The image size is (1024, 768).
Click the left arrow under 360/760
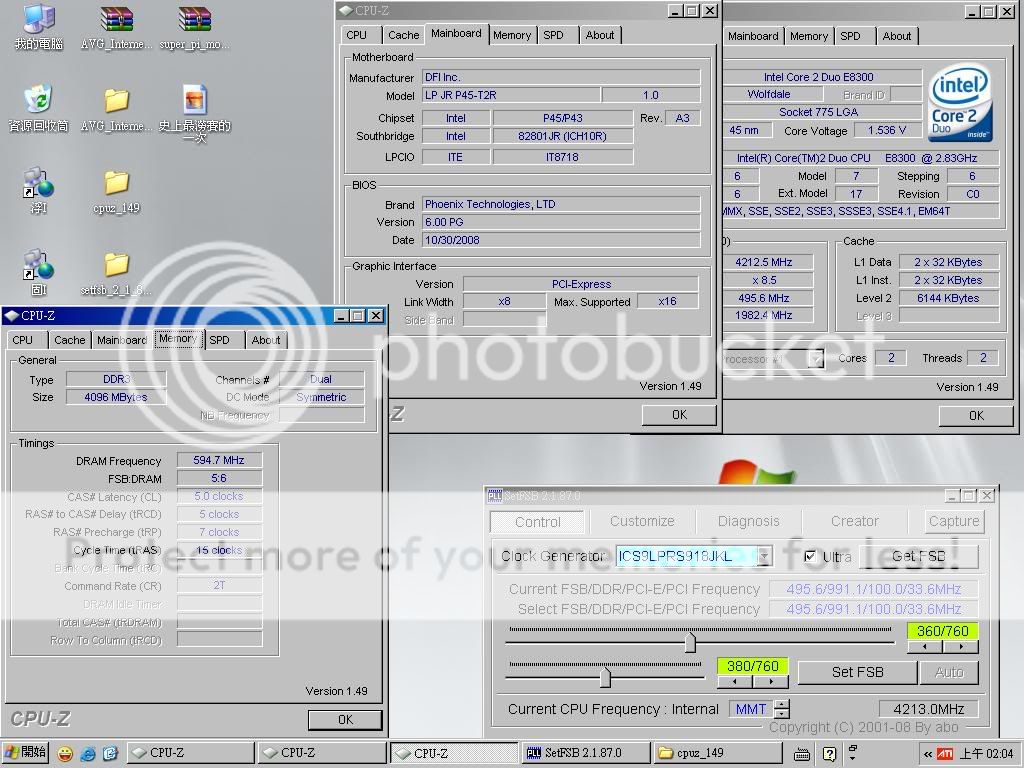point(925,647)
